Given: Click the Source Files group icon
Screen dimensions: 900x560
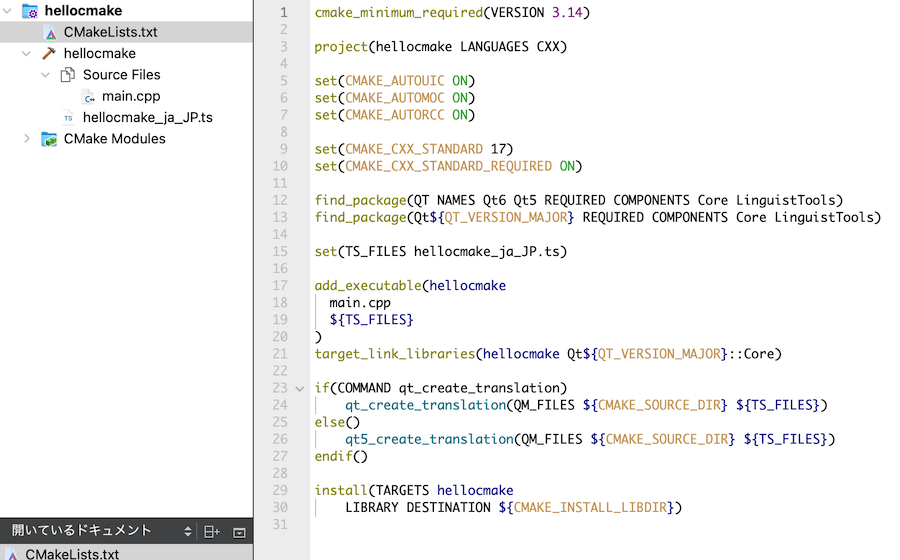Looking at the screenshot, I should tap(68, 75).
